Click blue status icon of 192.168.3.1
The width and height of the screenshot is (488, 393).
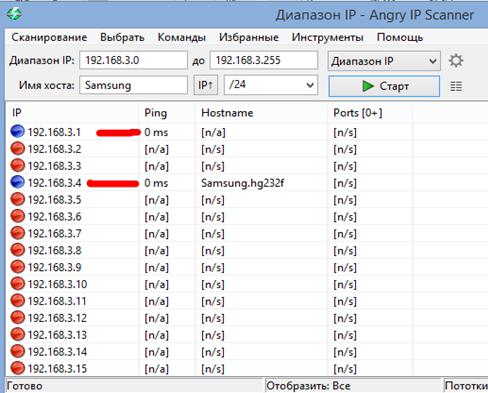click(x=17, y=131)
